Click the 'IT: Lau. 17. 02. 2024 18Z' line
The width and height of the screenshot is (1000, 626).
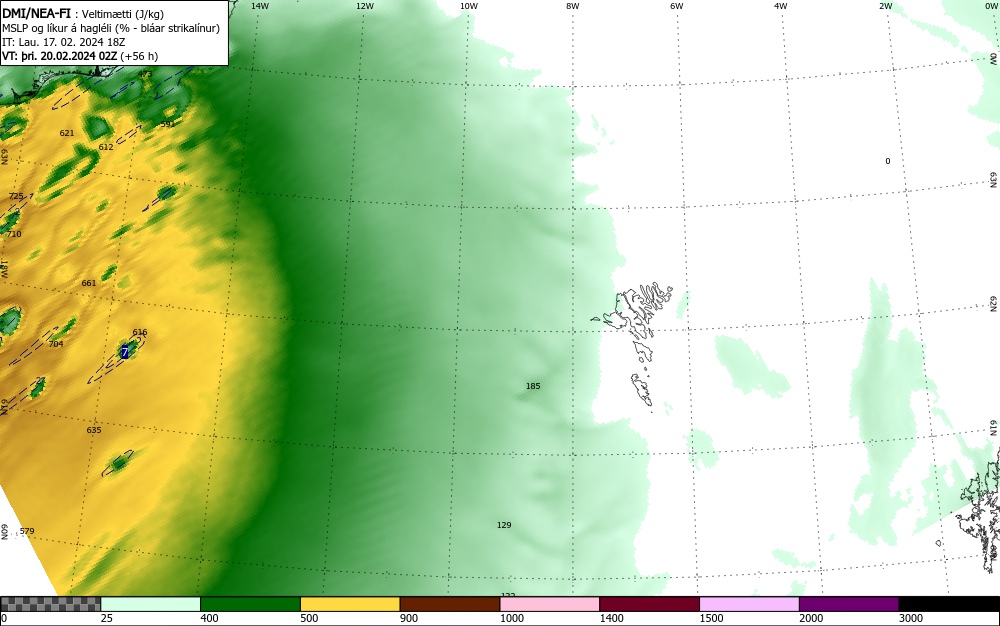(x=64, y=42)
